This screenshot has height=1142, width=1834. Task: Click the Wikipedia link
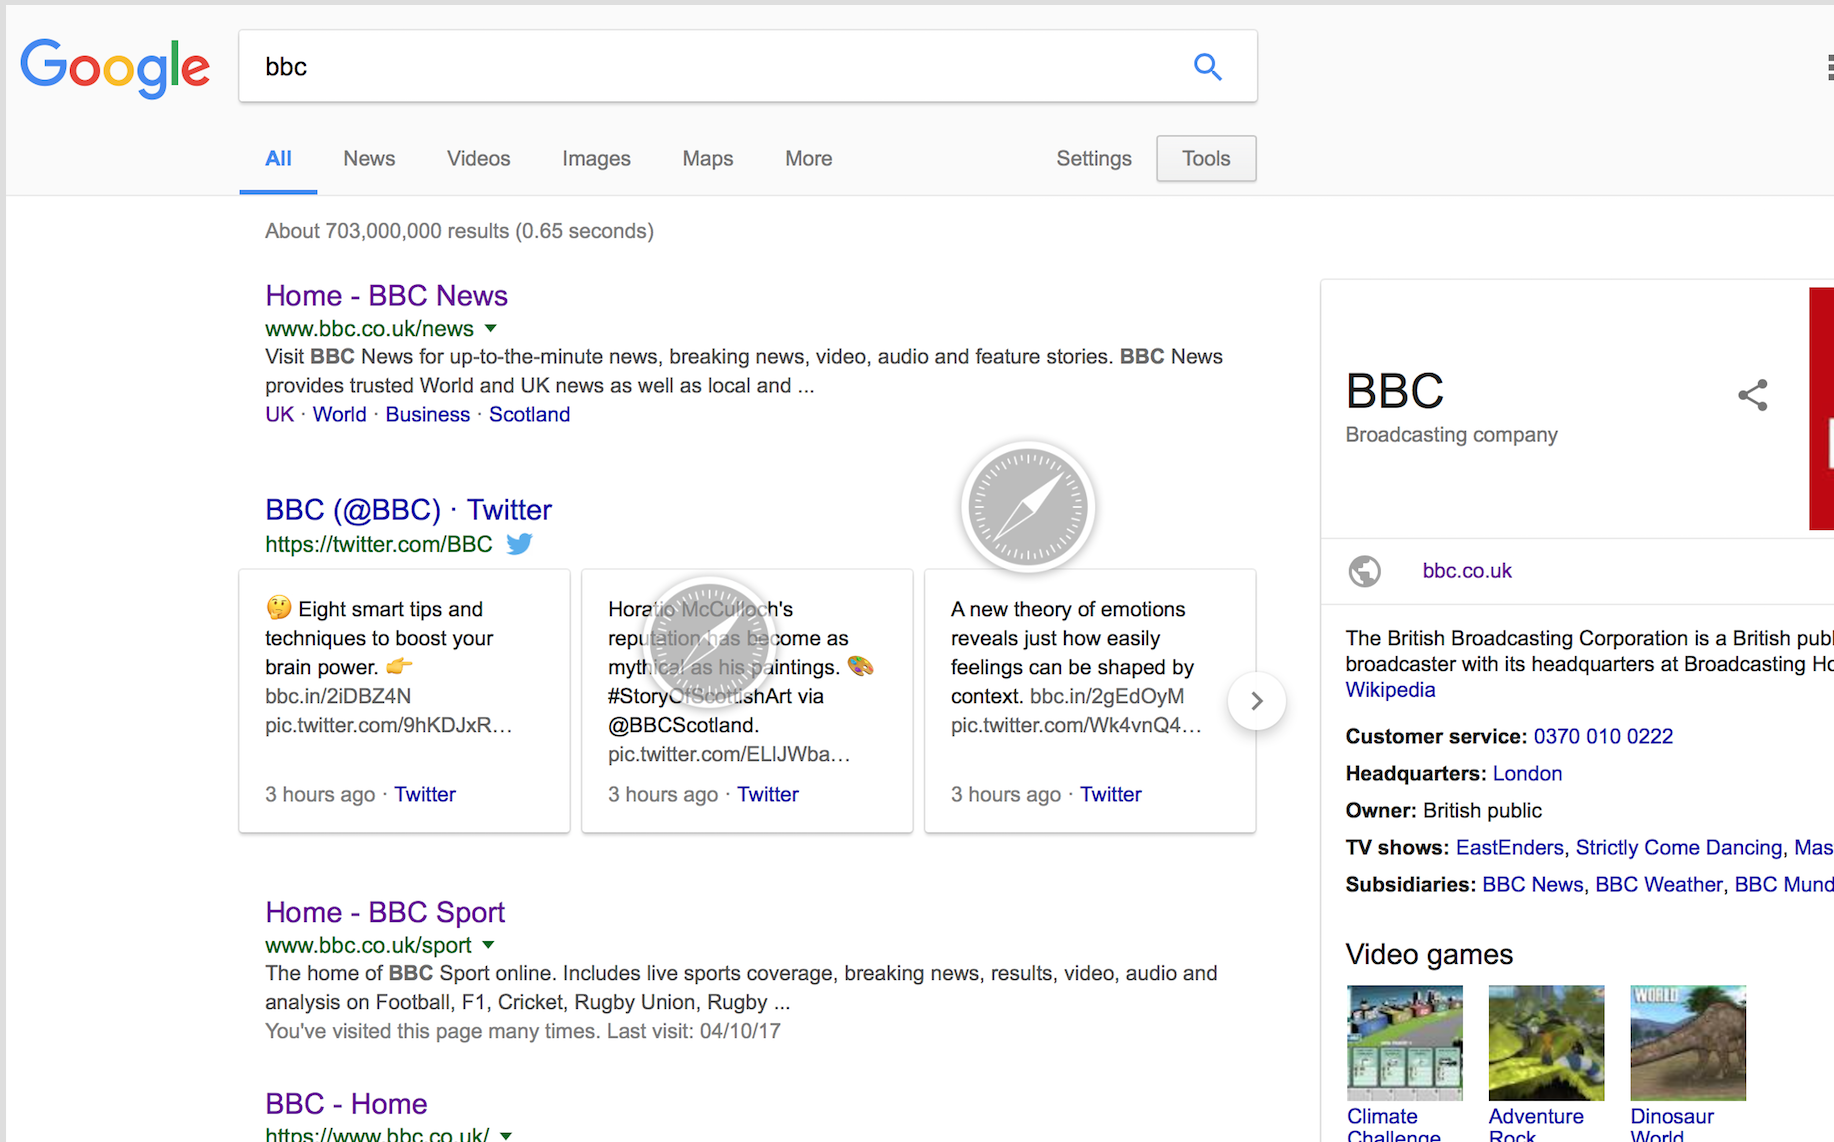click(x=1390, y=690)
